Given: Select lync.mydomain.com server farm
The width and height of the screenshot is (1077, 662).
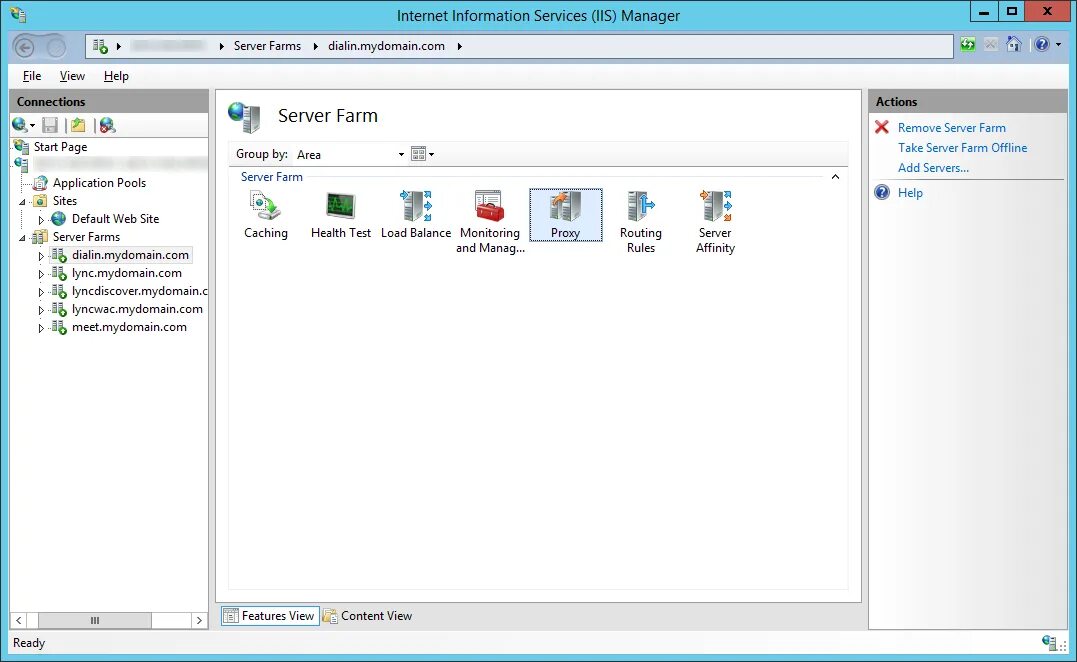Looking at the screenshot, I should 126,273.
